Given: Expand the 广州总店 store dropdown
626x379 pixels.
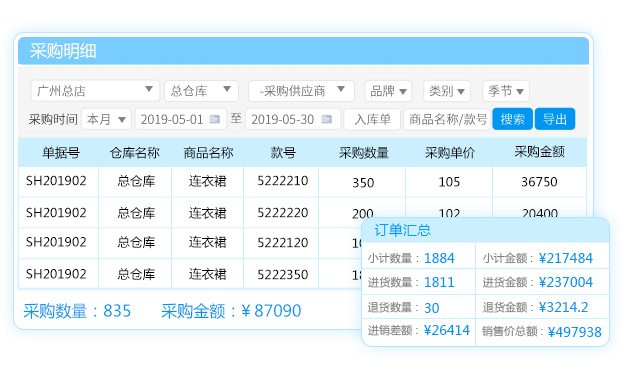Looking at the screenshot, I should (95, 91).
